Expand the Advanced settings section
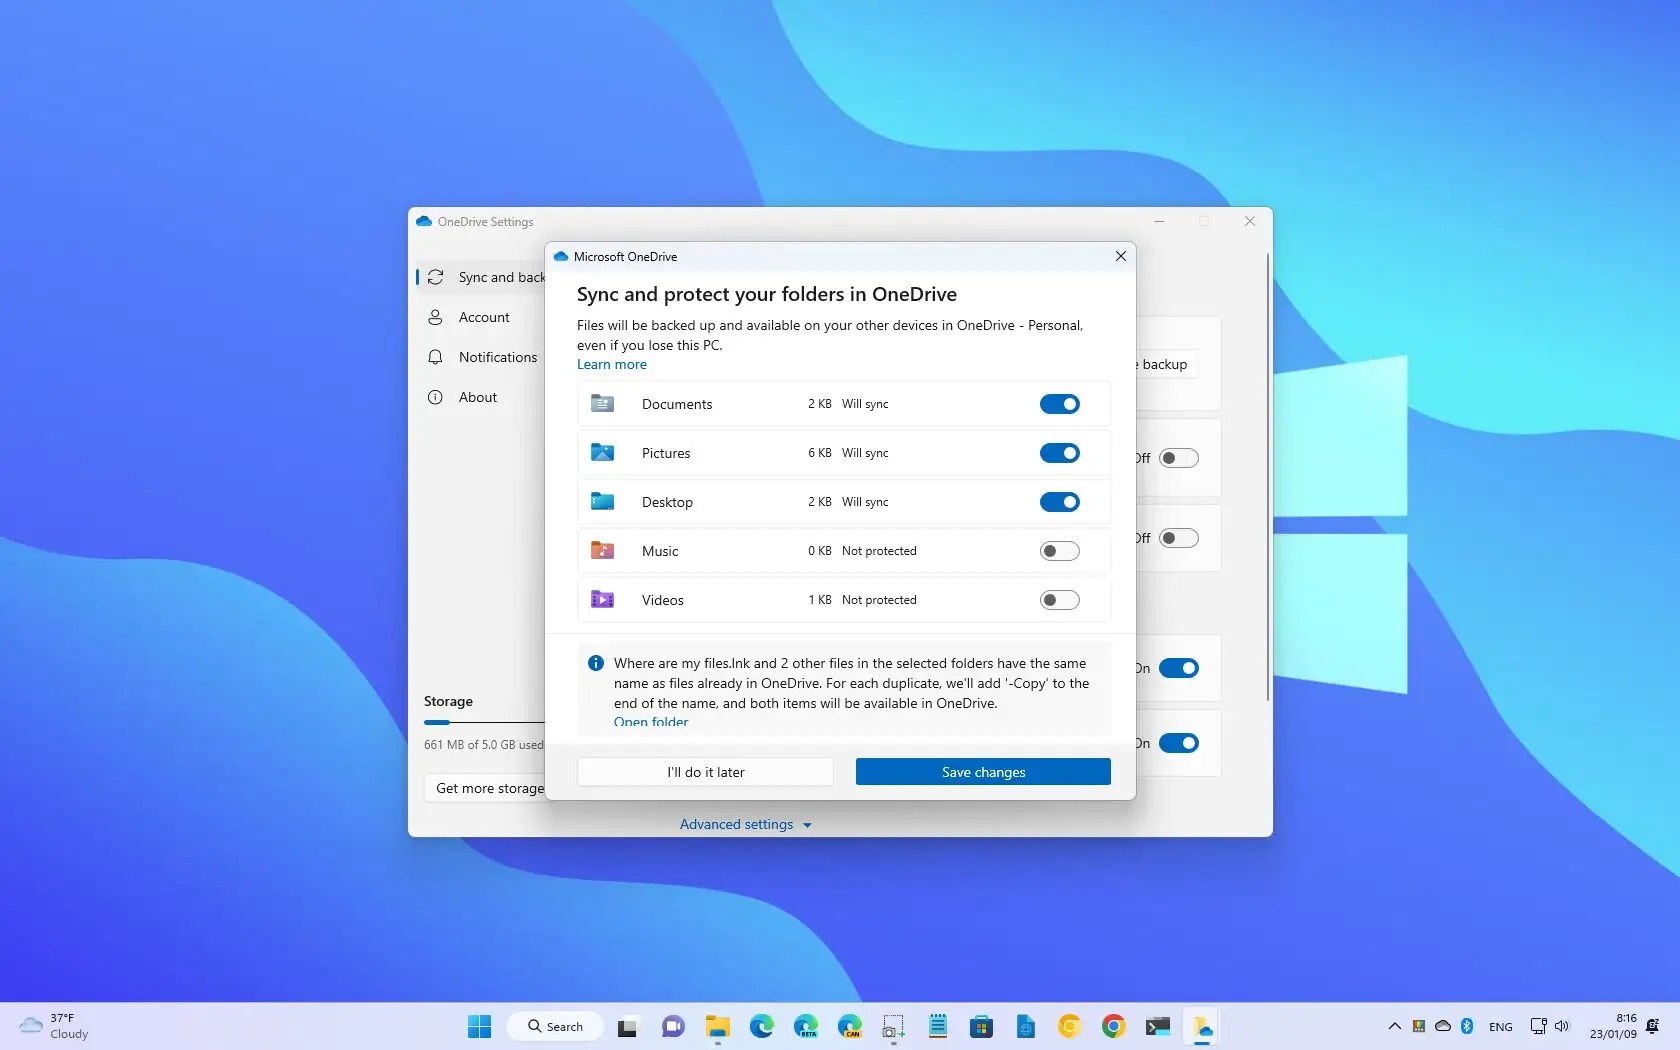Screen dimensions: 1680x1050 coord(744,824)
